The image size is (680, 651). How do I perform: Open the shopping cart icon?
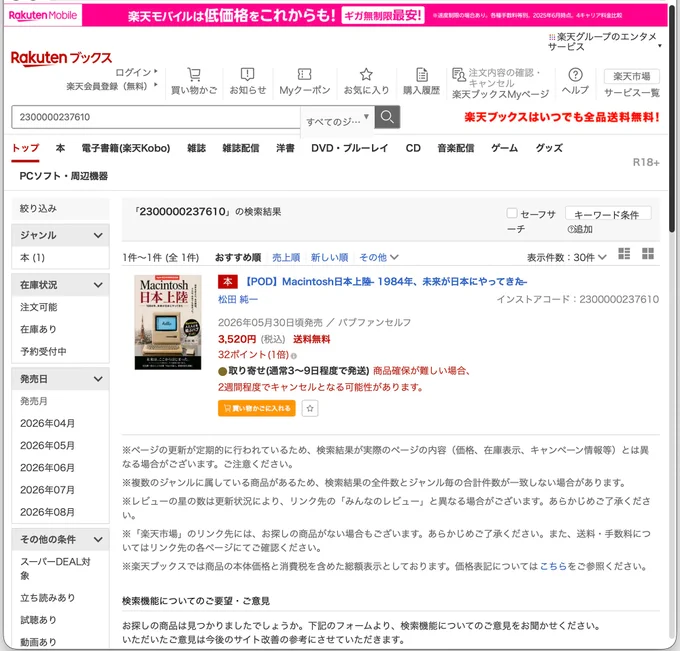click(x=194, y=75)
